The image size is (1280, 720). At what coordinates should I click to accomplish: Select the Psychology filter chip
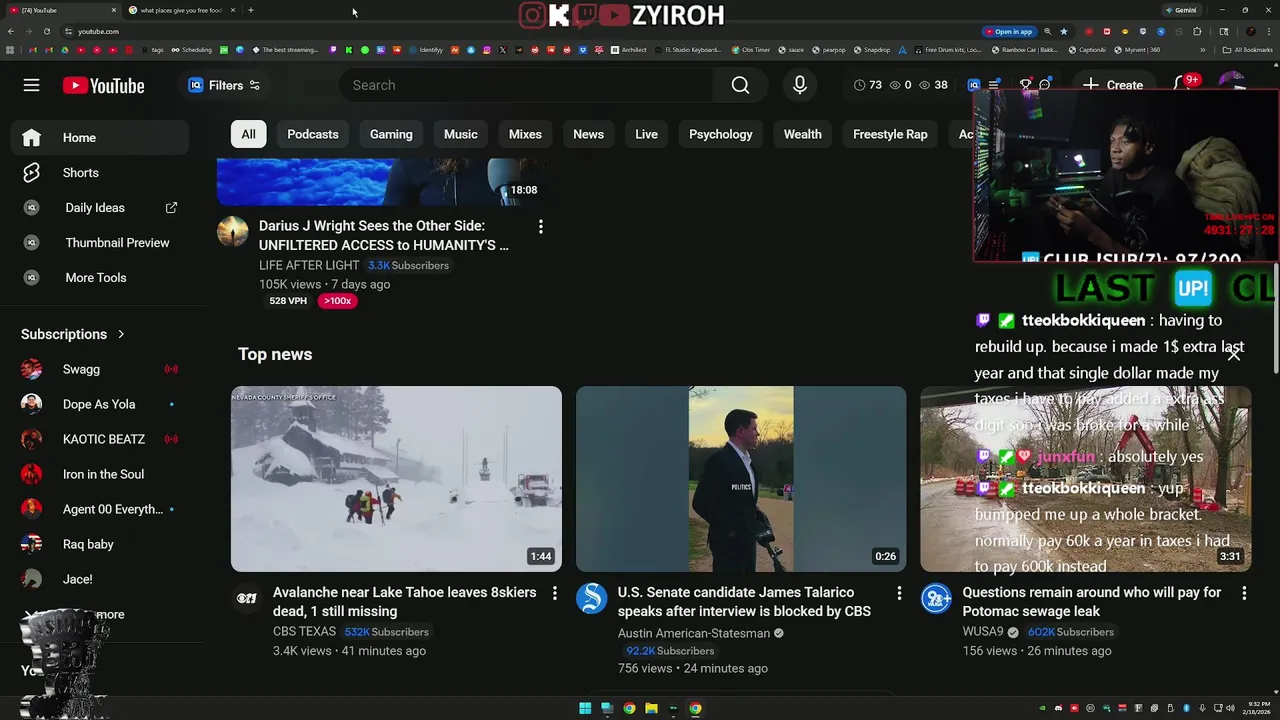coord(721,134)
